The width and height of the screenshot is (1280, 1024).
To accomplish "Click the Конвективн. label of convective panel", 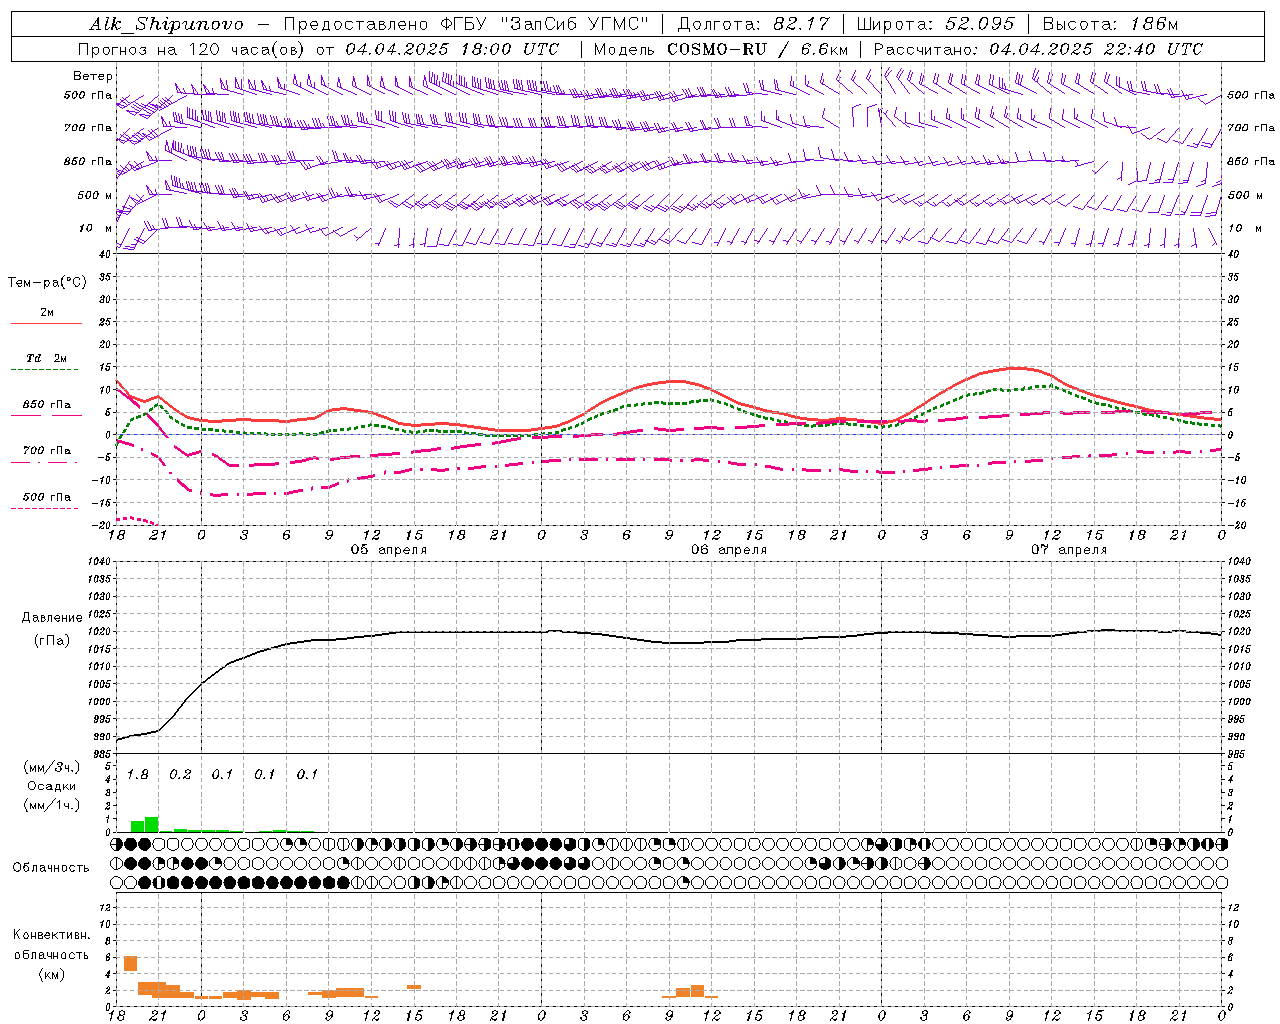I will click(51, 935).
